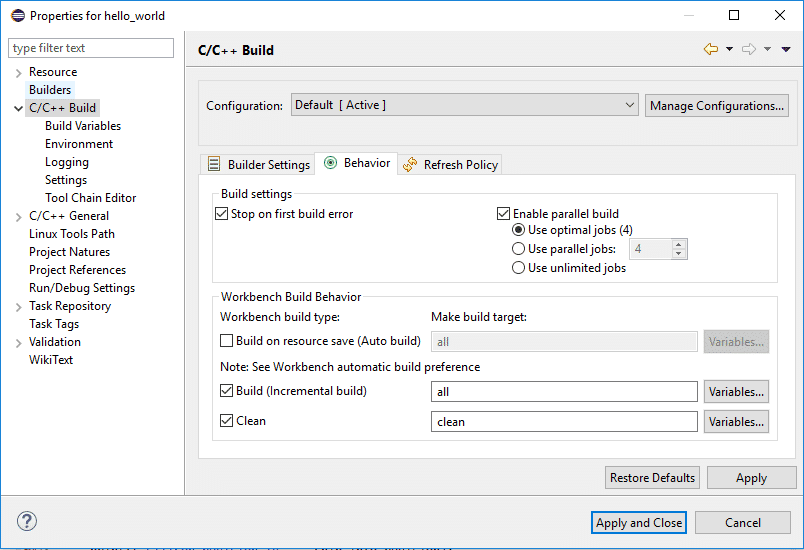Toggle the Clean checkbox
The image size is (804, 550).
[x=226, y=421]
